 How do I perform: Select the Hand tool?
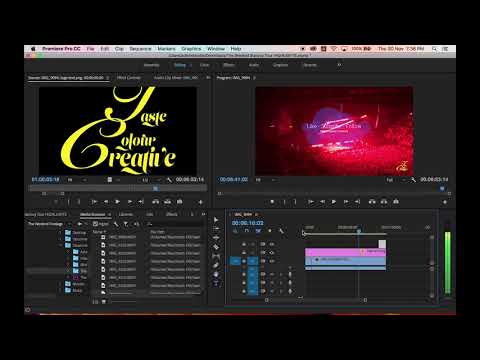point(216,274)
